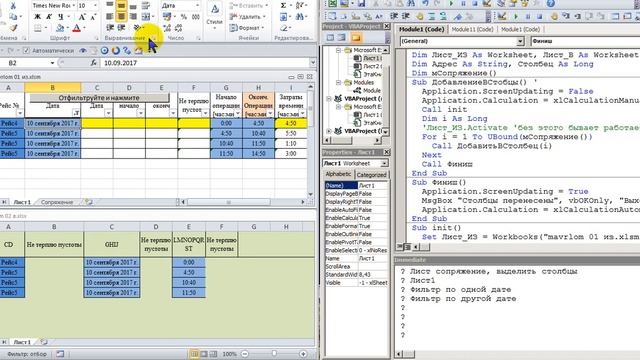Open the Find binoculars icon in ribbon
Viewport: 640px width, 360px height.
pyautogui.click(x=300, y=17)
